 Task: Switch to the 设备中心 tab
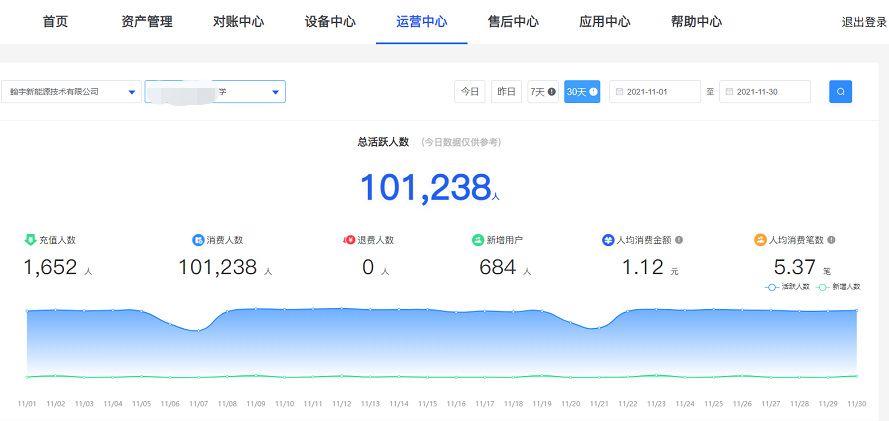pos(330,22)
